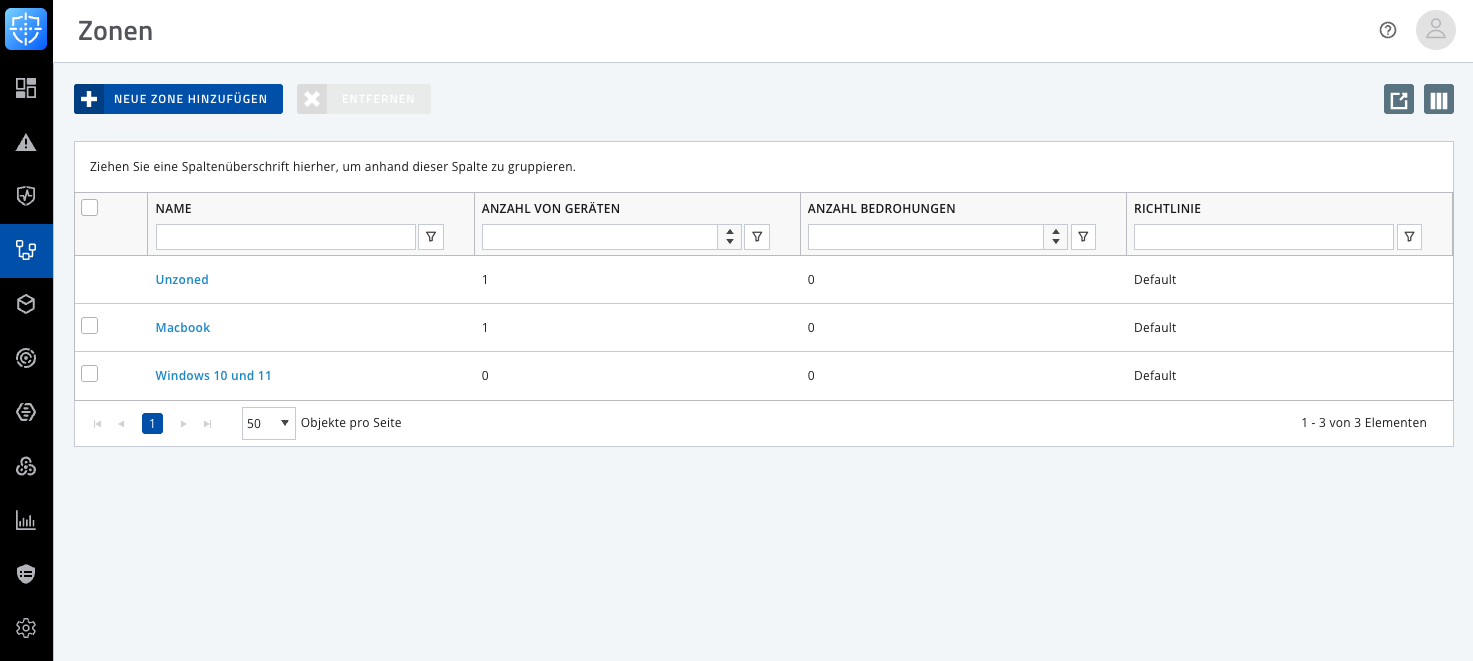
Task: Click Neue Zone hinzufügen button
Action: [178, 99]
